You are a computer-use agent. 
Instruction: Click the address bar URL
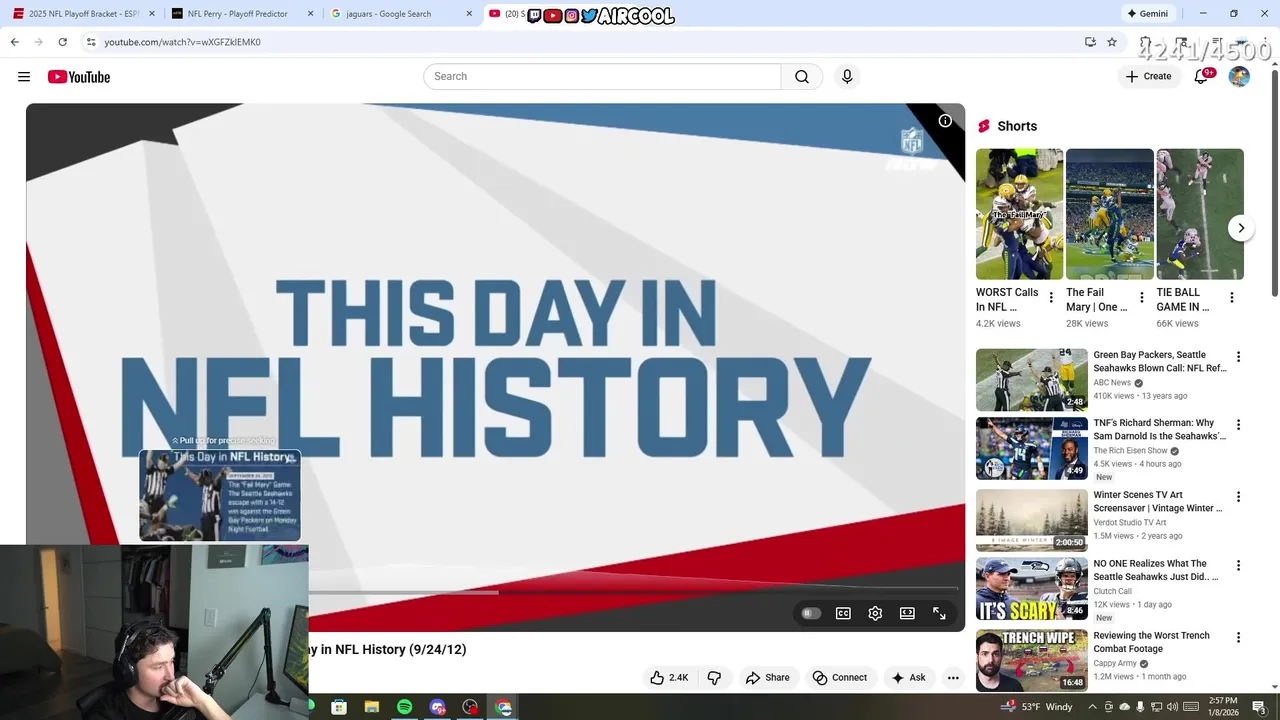click(x=182, y=42)
